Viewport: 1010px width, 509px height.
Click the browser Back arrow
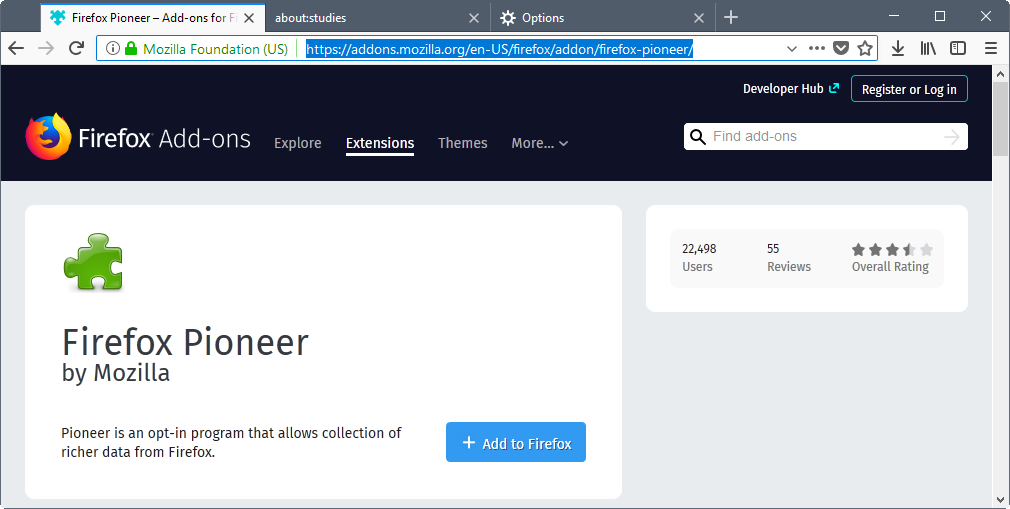point(16,48)
